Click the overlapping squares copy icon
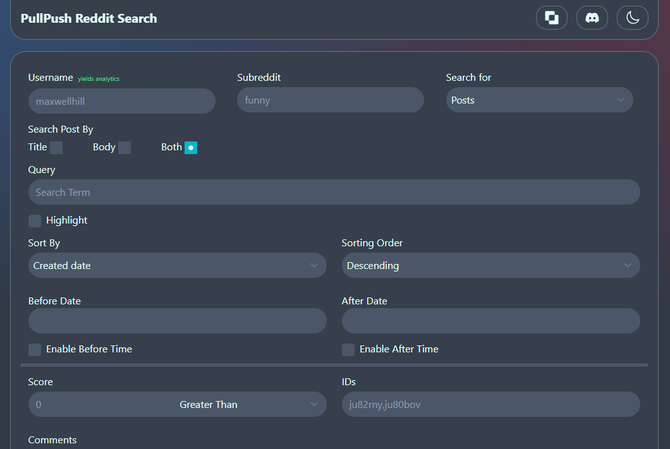 [x=551, y=18]
